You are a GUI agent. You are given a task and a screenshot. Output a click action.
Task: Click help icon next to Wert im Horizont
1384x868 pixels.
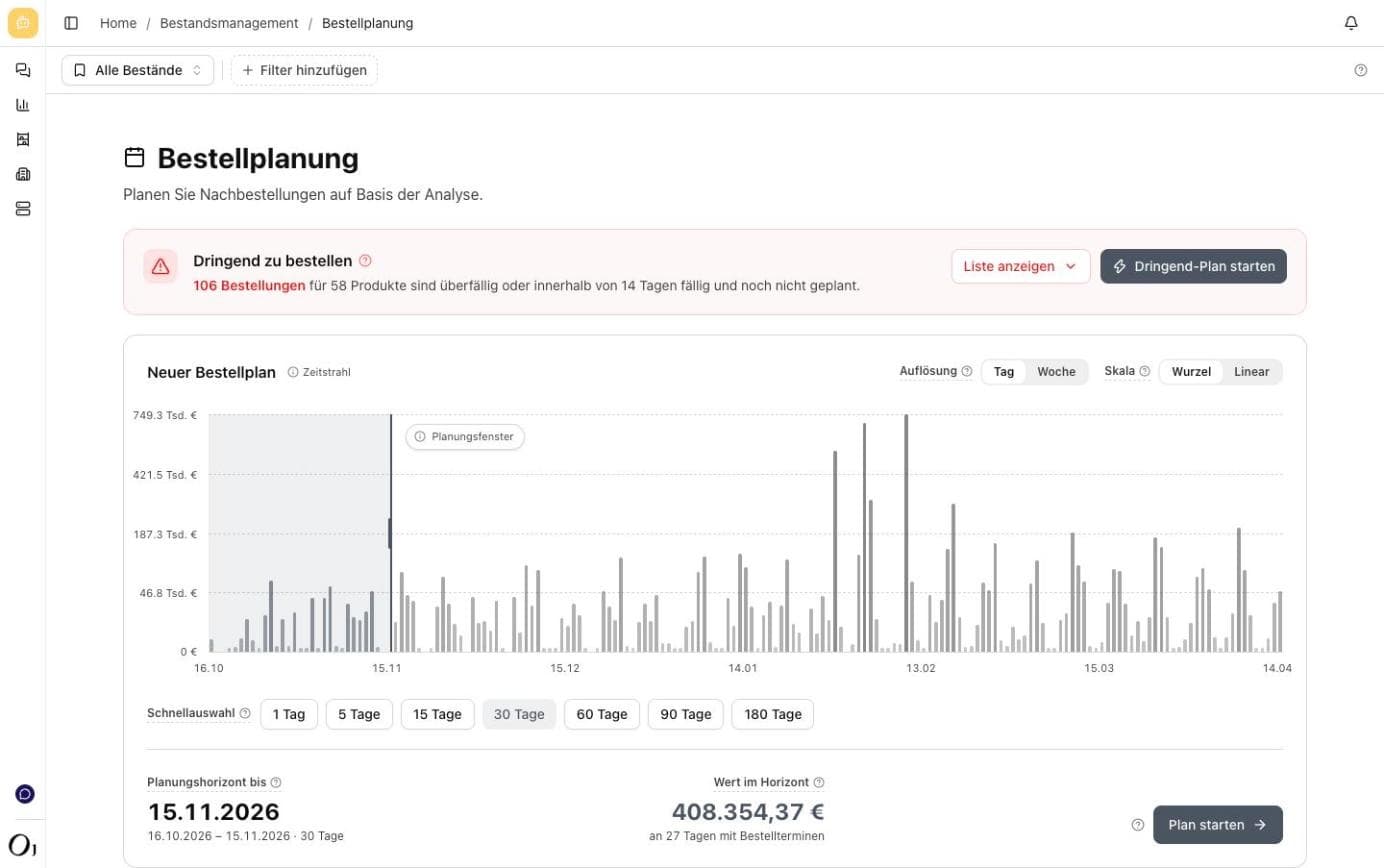coord(819,782)
